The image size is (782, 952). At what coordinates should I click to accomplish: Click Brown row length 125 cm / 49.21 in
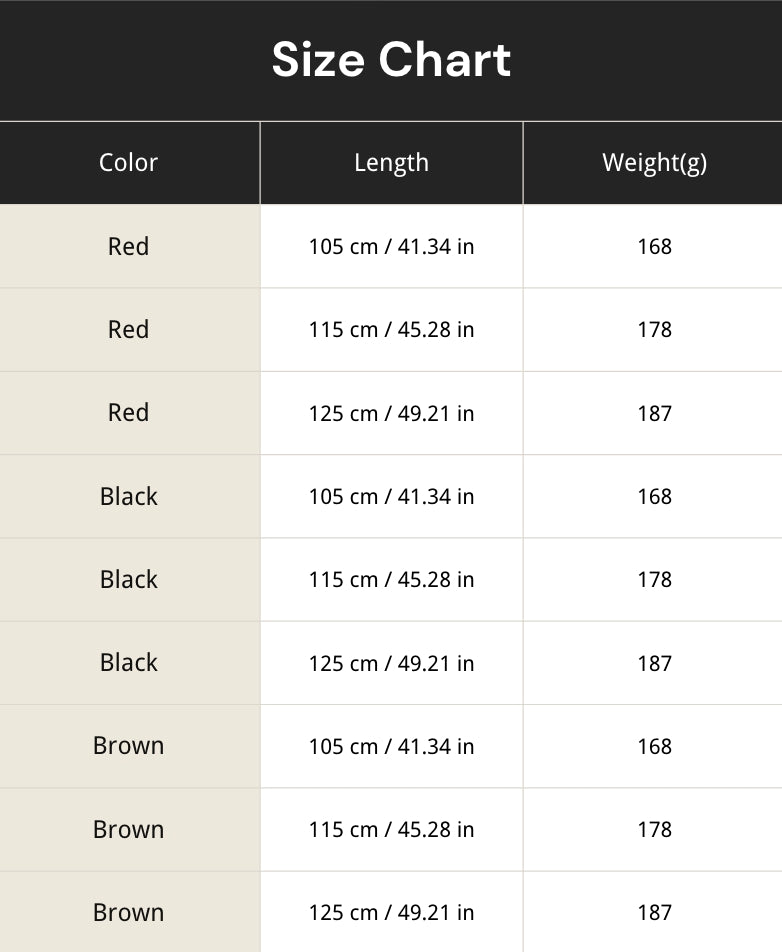[391, 913]
